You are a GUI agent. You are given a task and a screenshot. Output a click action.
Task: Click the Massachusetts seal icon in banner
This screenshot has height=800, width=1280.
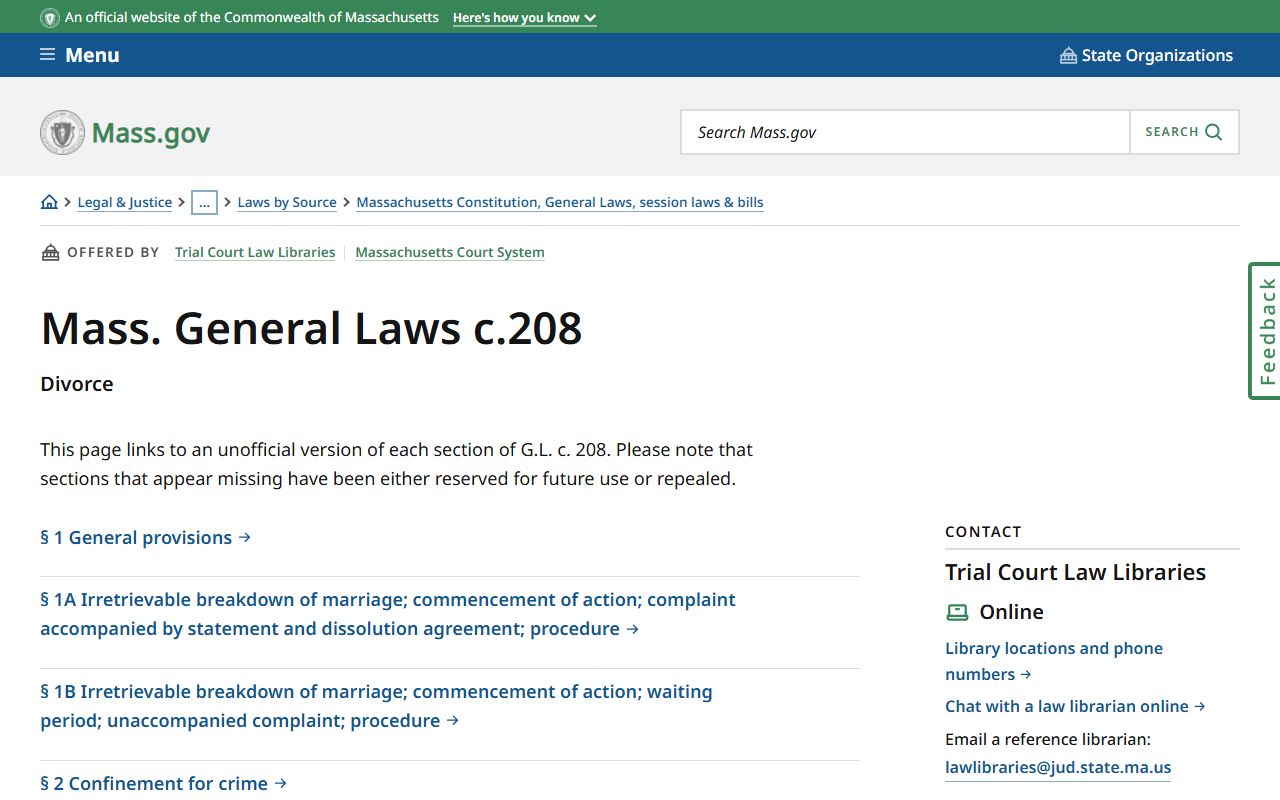coord(50,18)
